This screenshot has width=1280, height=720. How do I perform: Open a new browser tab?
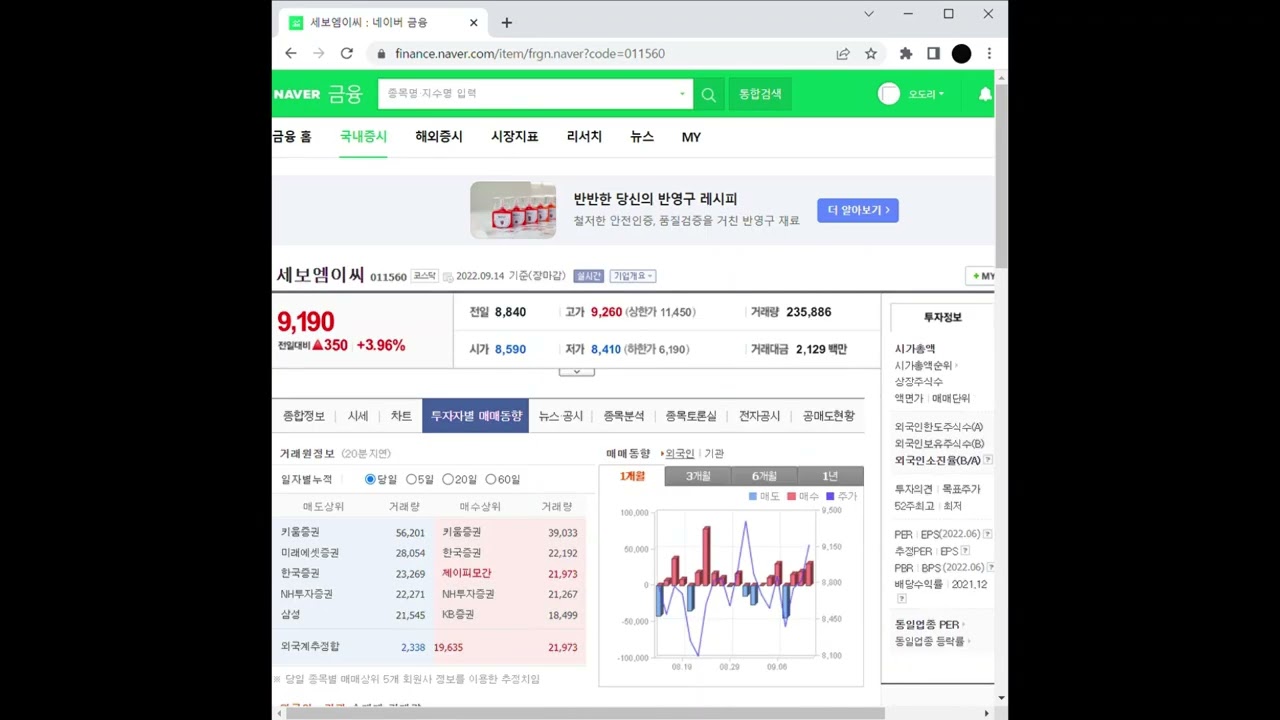[x=507, y=22]
